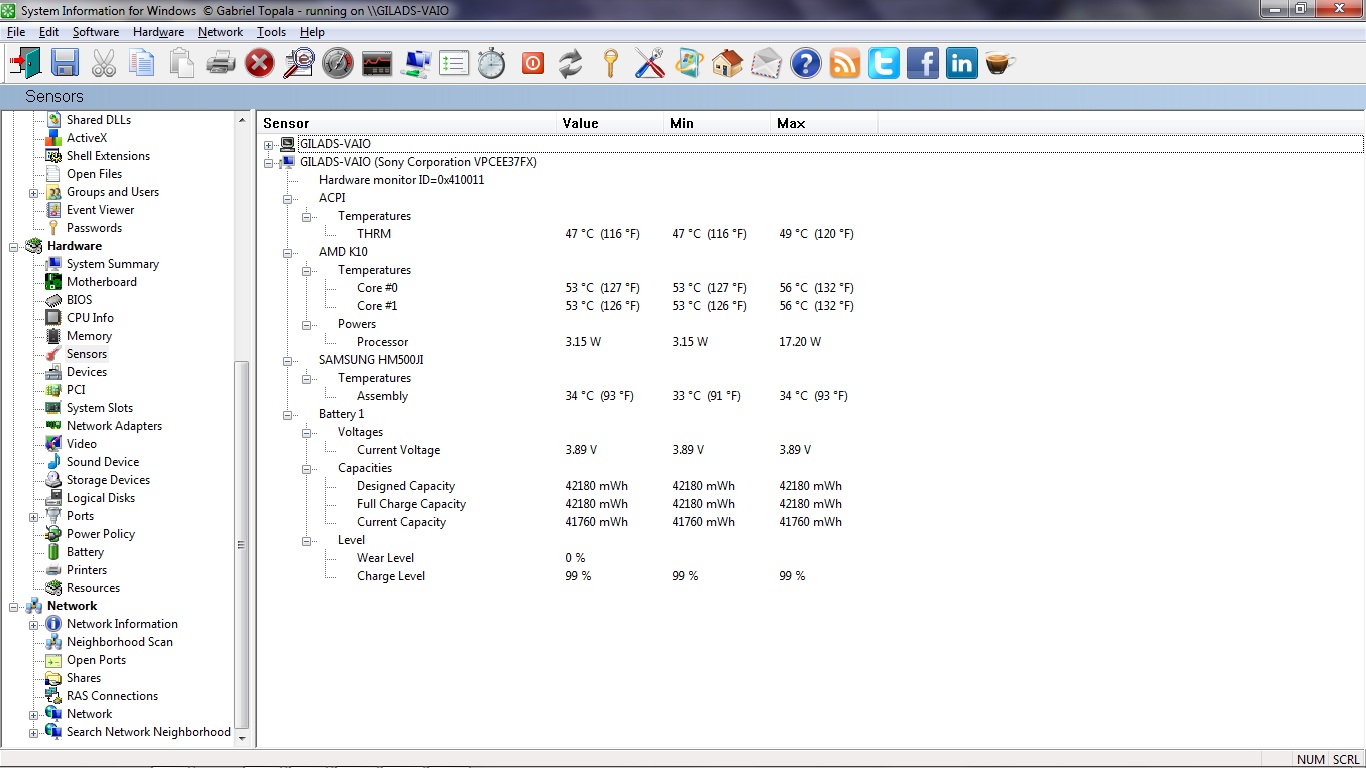Click the Sensor column header
Screen dimensions: 1366x768
[x=406, y=123]
